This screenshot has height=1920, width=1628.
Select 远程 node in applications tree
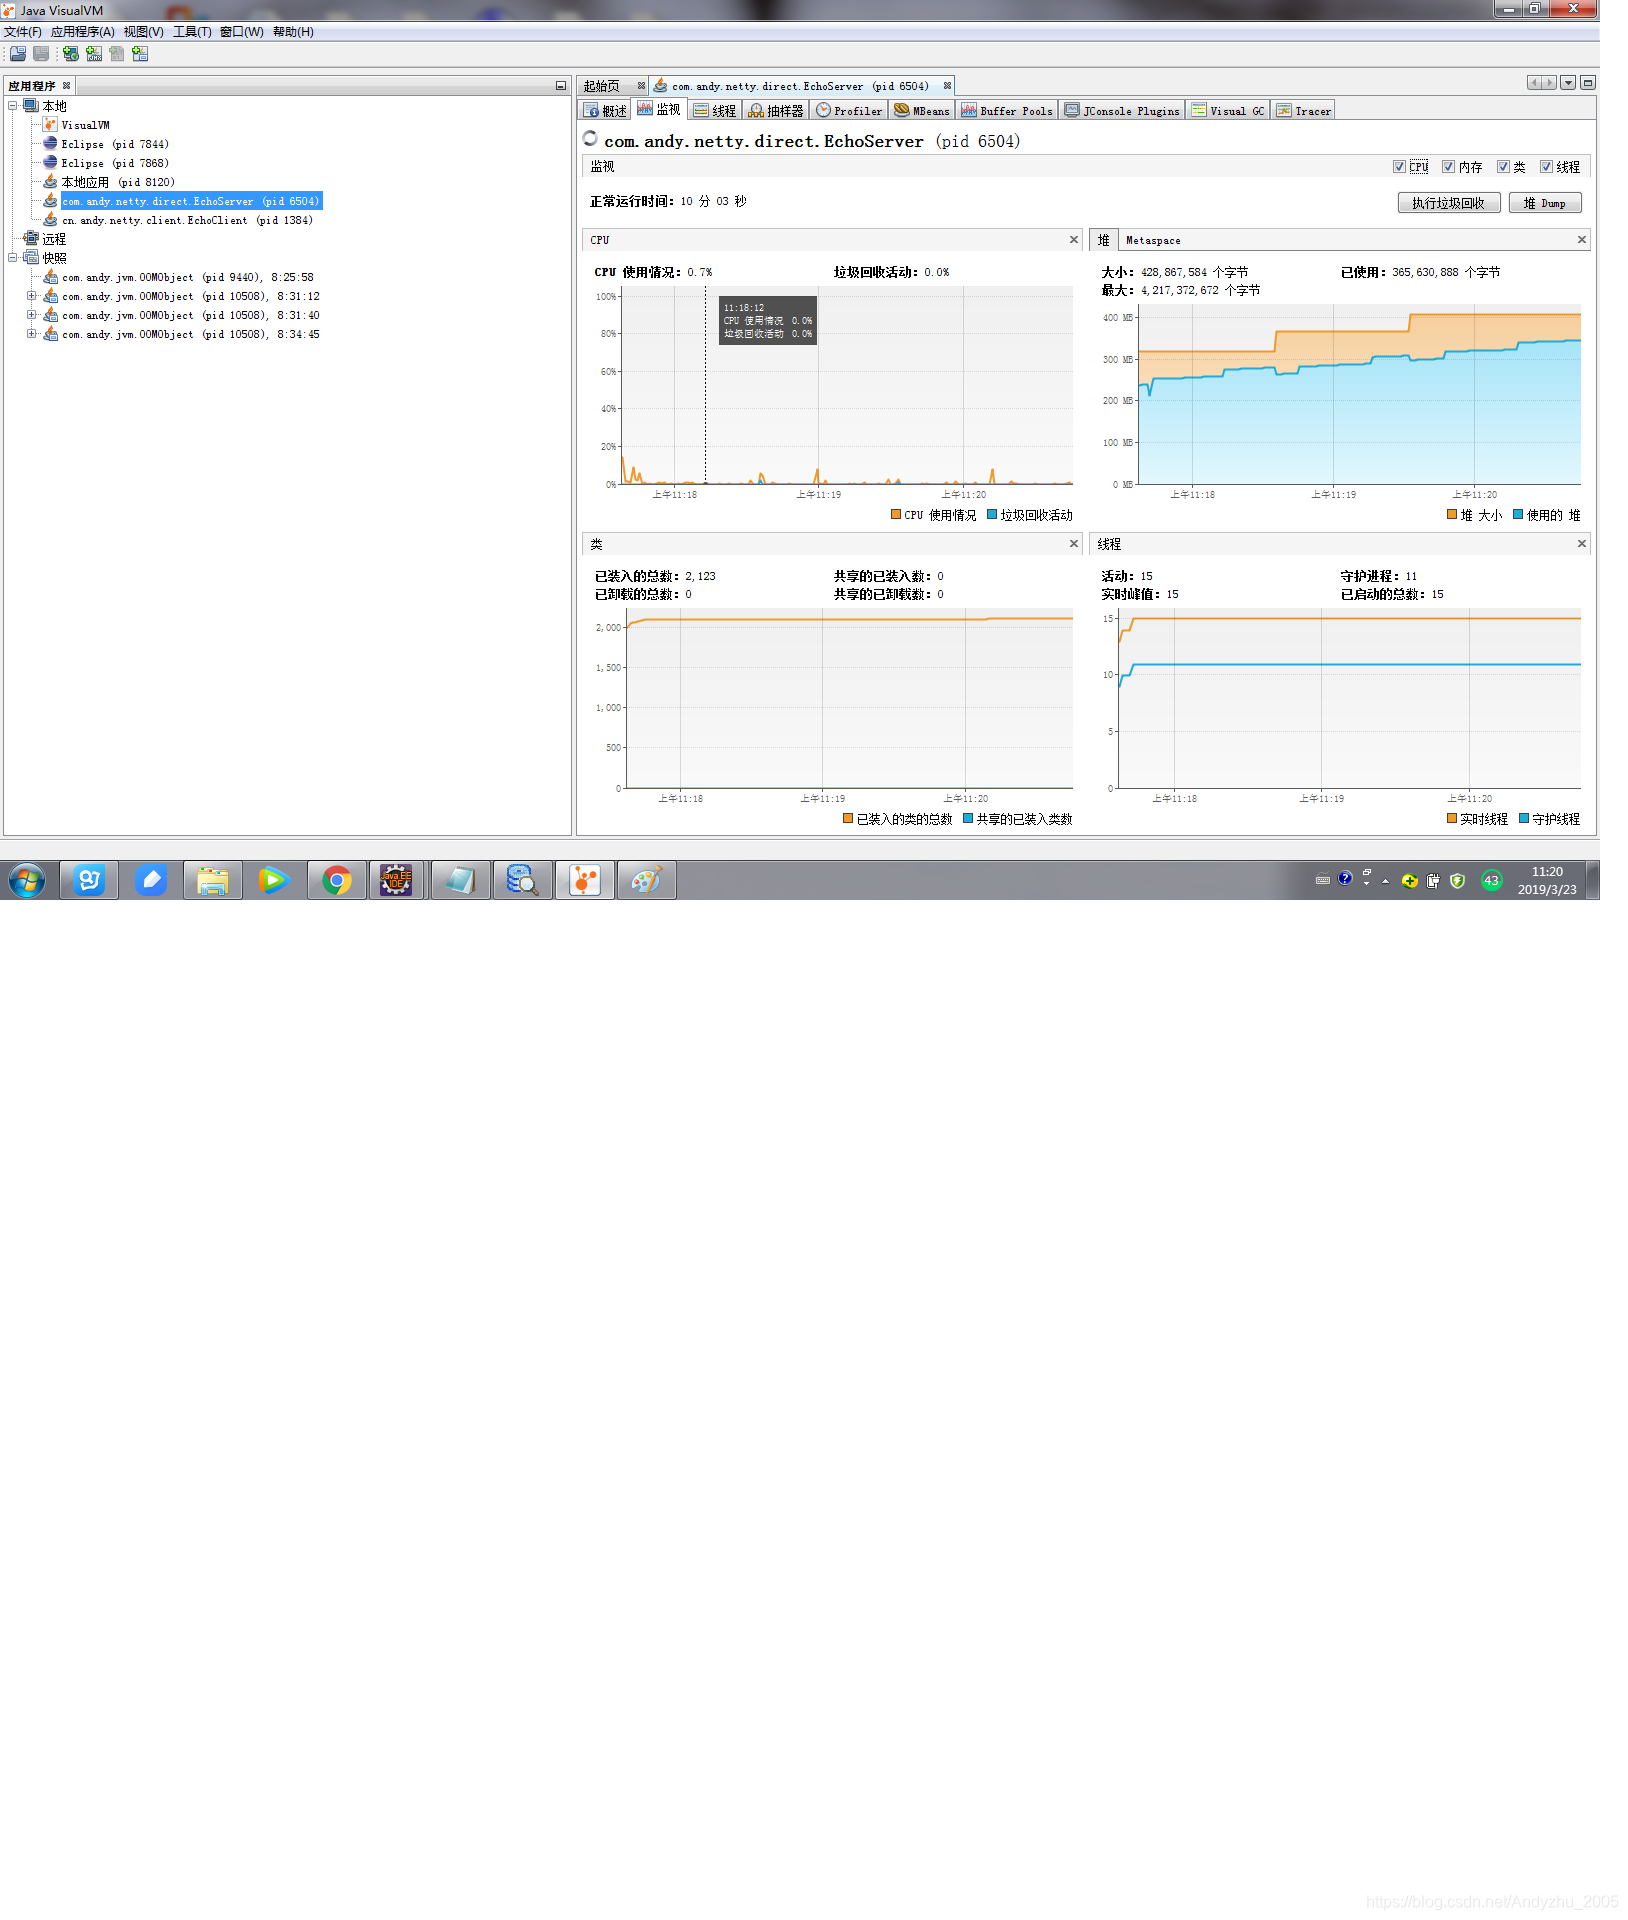[x=54, y=239]
